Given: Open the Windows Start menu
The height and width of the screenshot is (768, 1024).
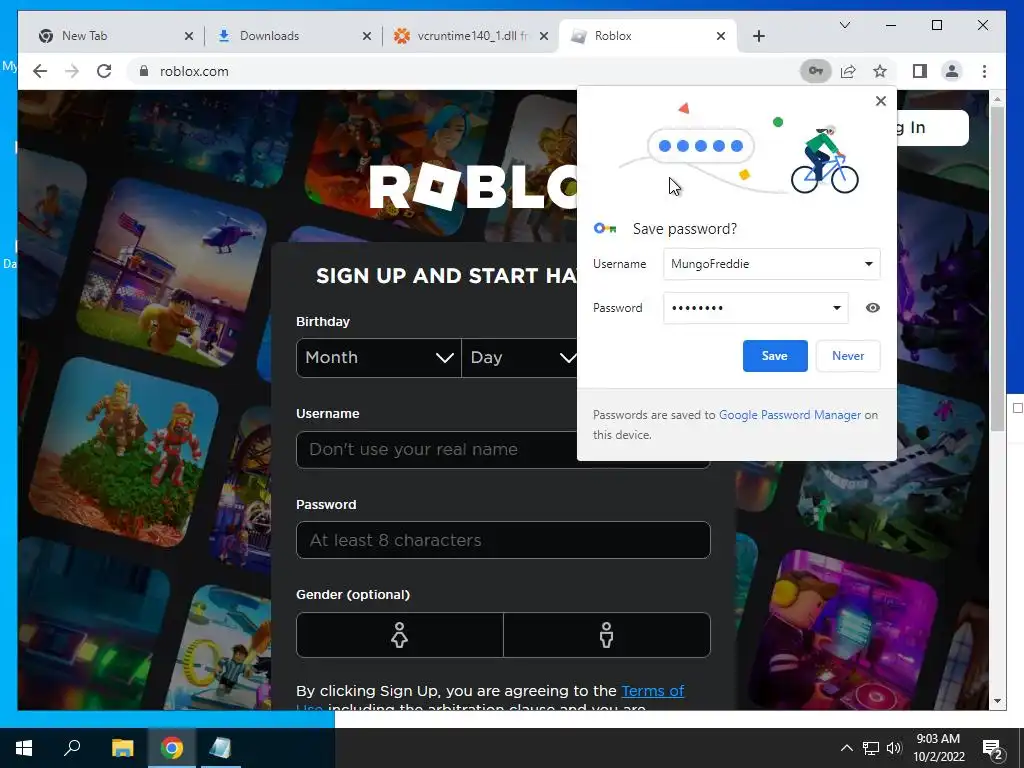Looking at the screenshot, I should [24, 748].
